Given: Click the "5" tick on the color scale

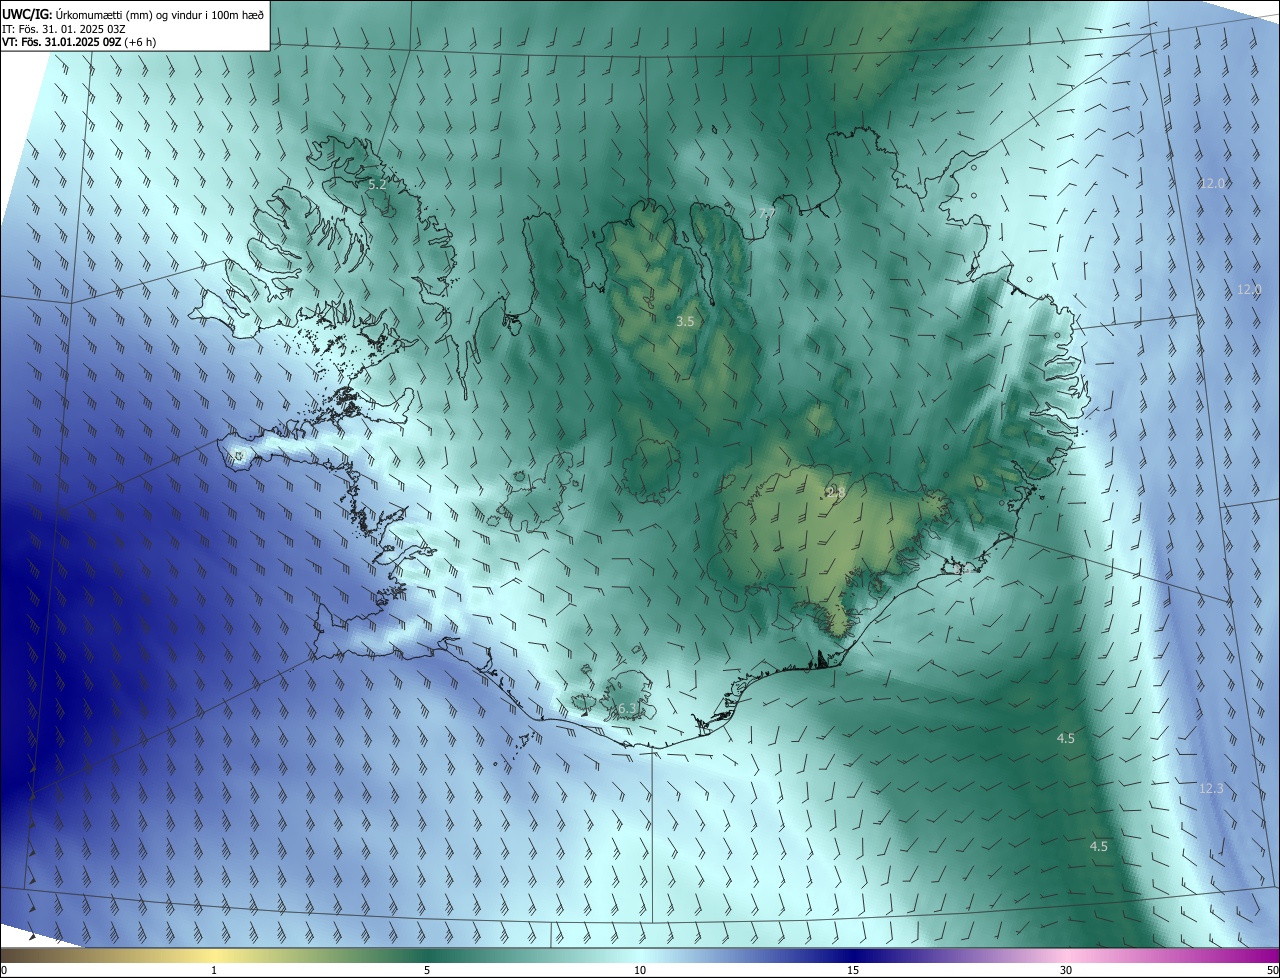Looking at the screenshot, I should (427, 971).
